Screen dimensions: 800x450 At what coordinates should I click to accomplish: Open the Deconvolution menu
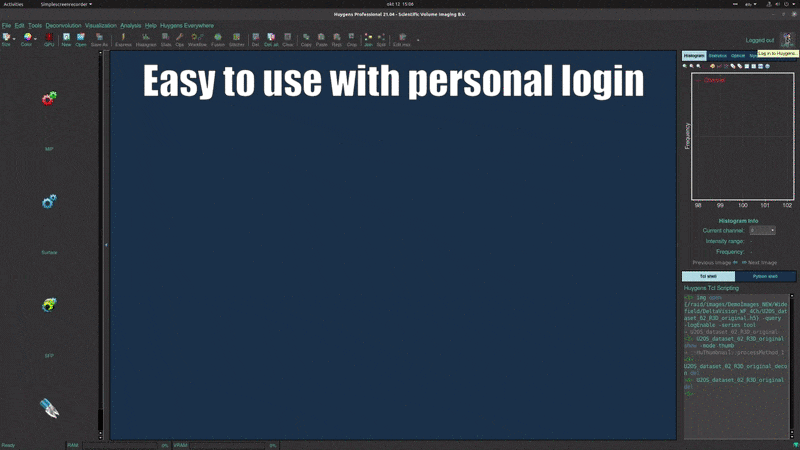pos(63,25)
